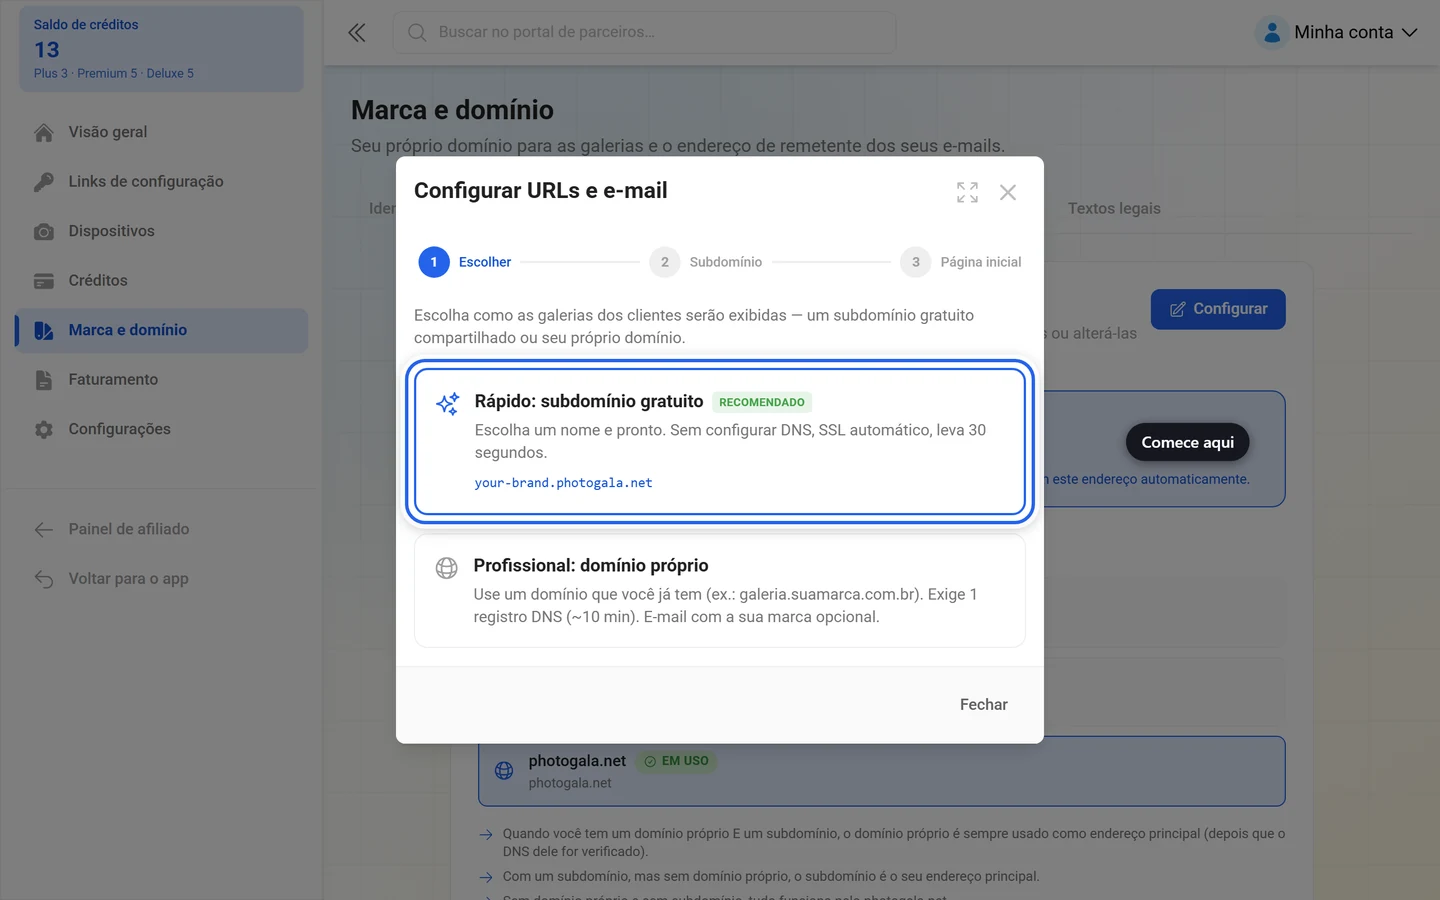Click the your-brand.photogala.net example URL
This screenshot has height=900, width=1440.
click(x=563, y=483)
